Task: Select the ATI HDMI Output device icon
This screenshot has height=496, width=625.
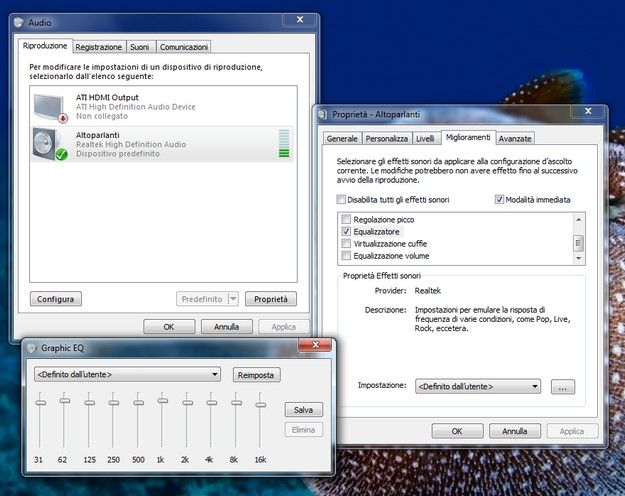Action: pyautogui.click(x=47, y=106)
